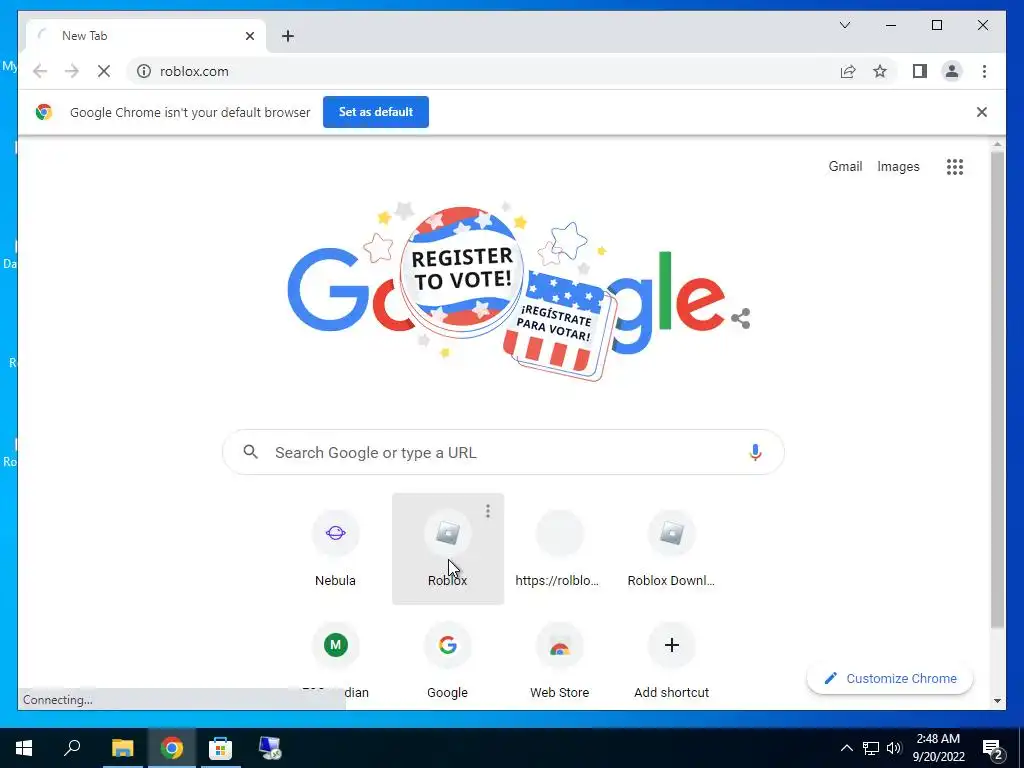Select the New Tab browser tab
The height and width of the screenshot is (768, 1024).
[146, 36]
